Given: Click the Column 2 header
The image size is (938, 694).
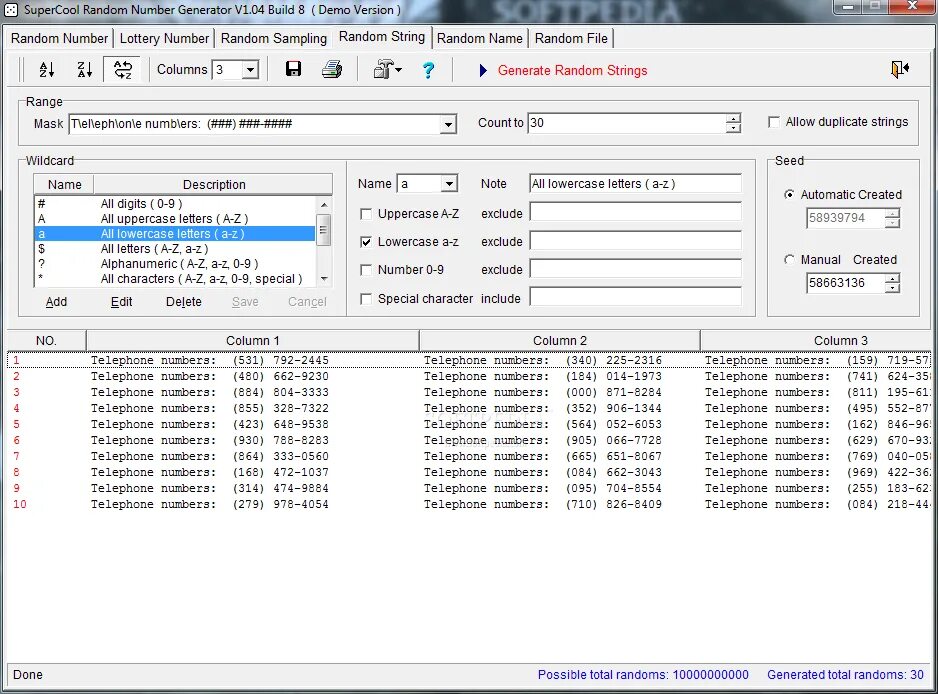Looking at the screenshot, I should click(560, 340).
